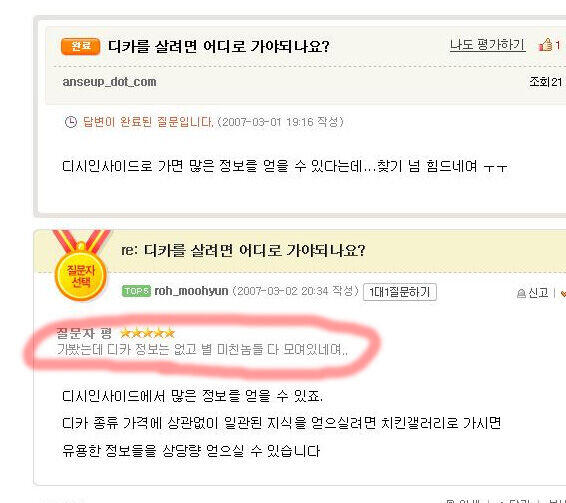Click the clock icon beside 답변이 완료된 질문입니다

click(71, 122)
